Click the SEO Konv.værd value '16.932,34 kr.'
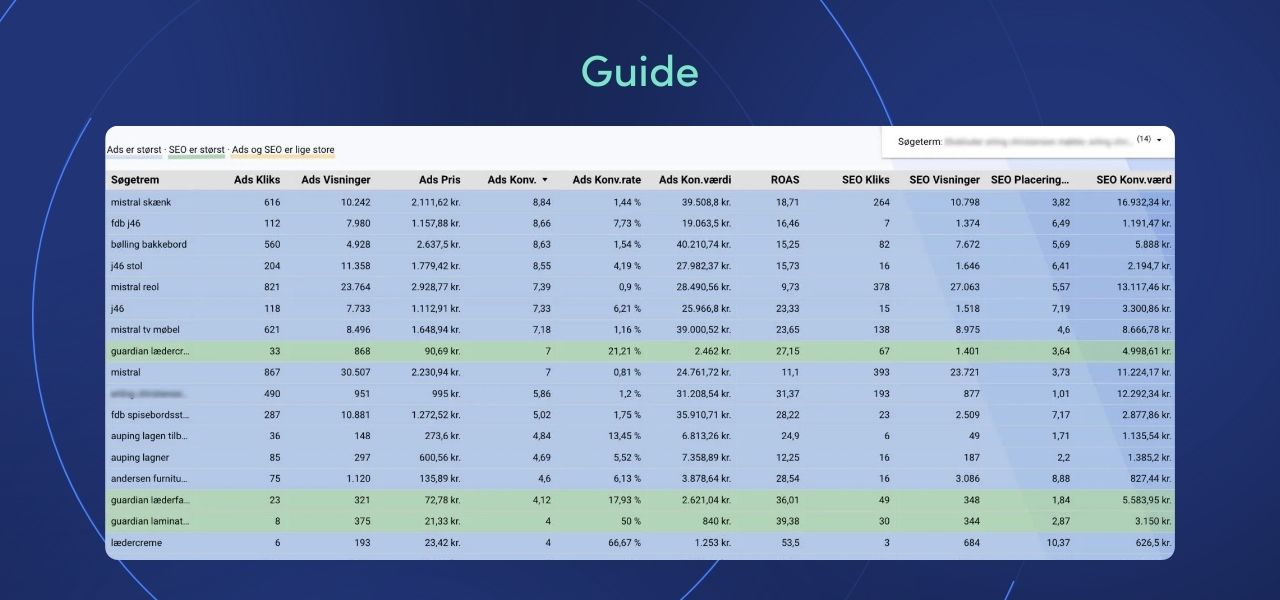This screenshot has width=1280, height=600. pos(1142,202)
